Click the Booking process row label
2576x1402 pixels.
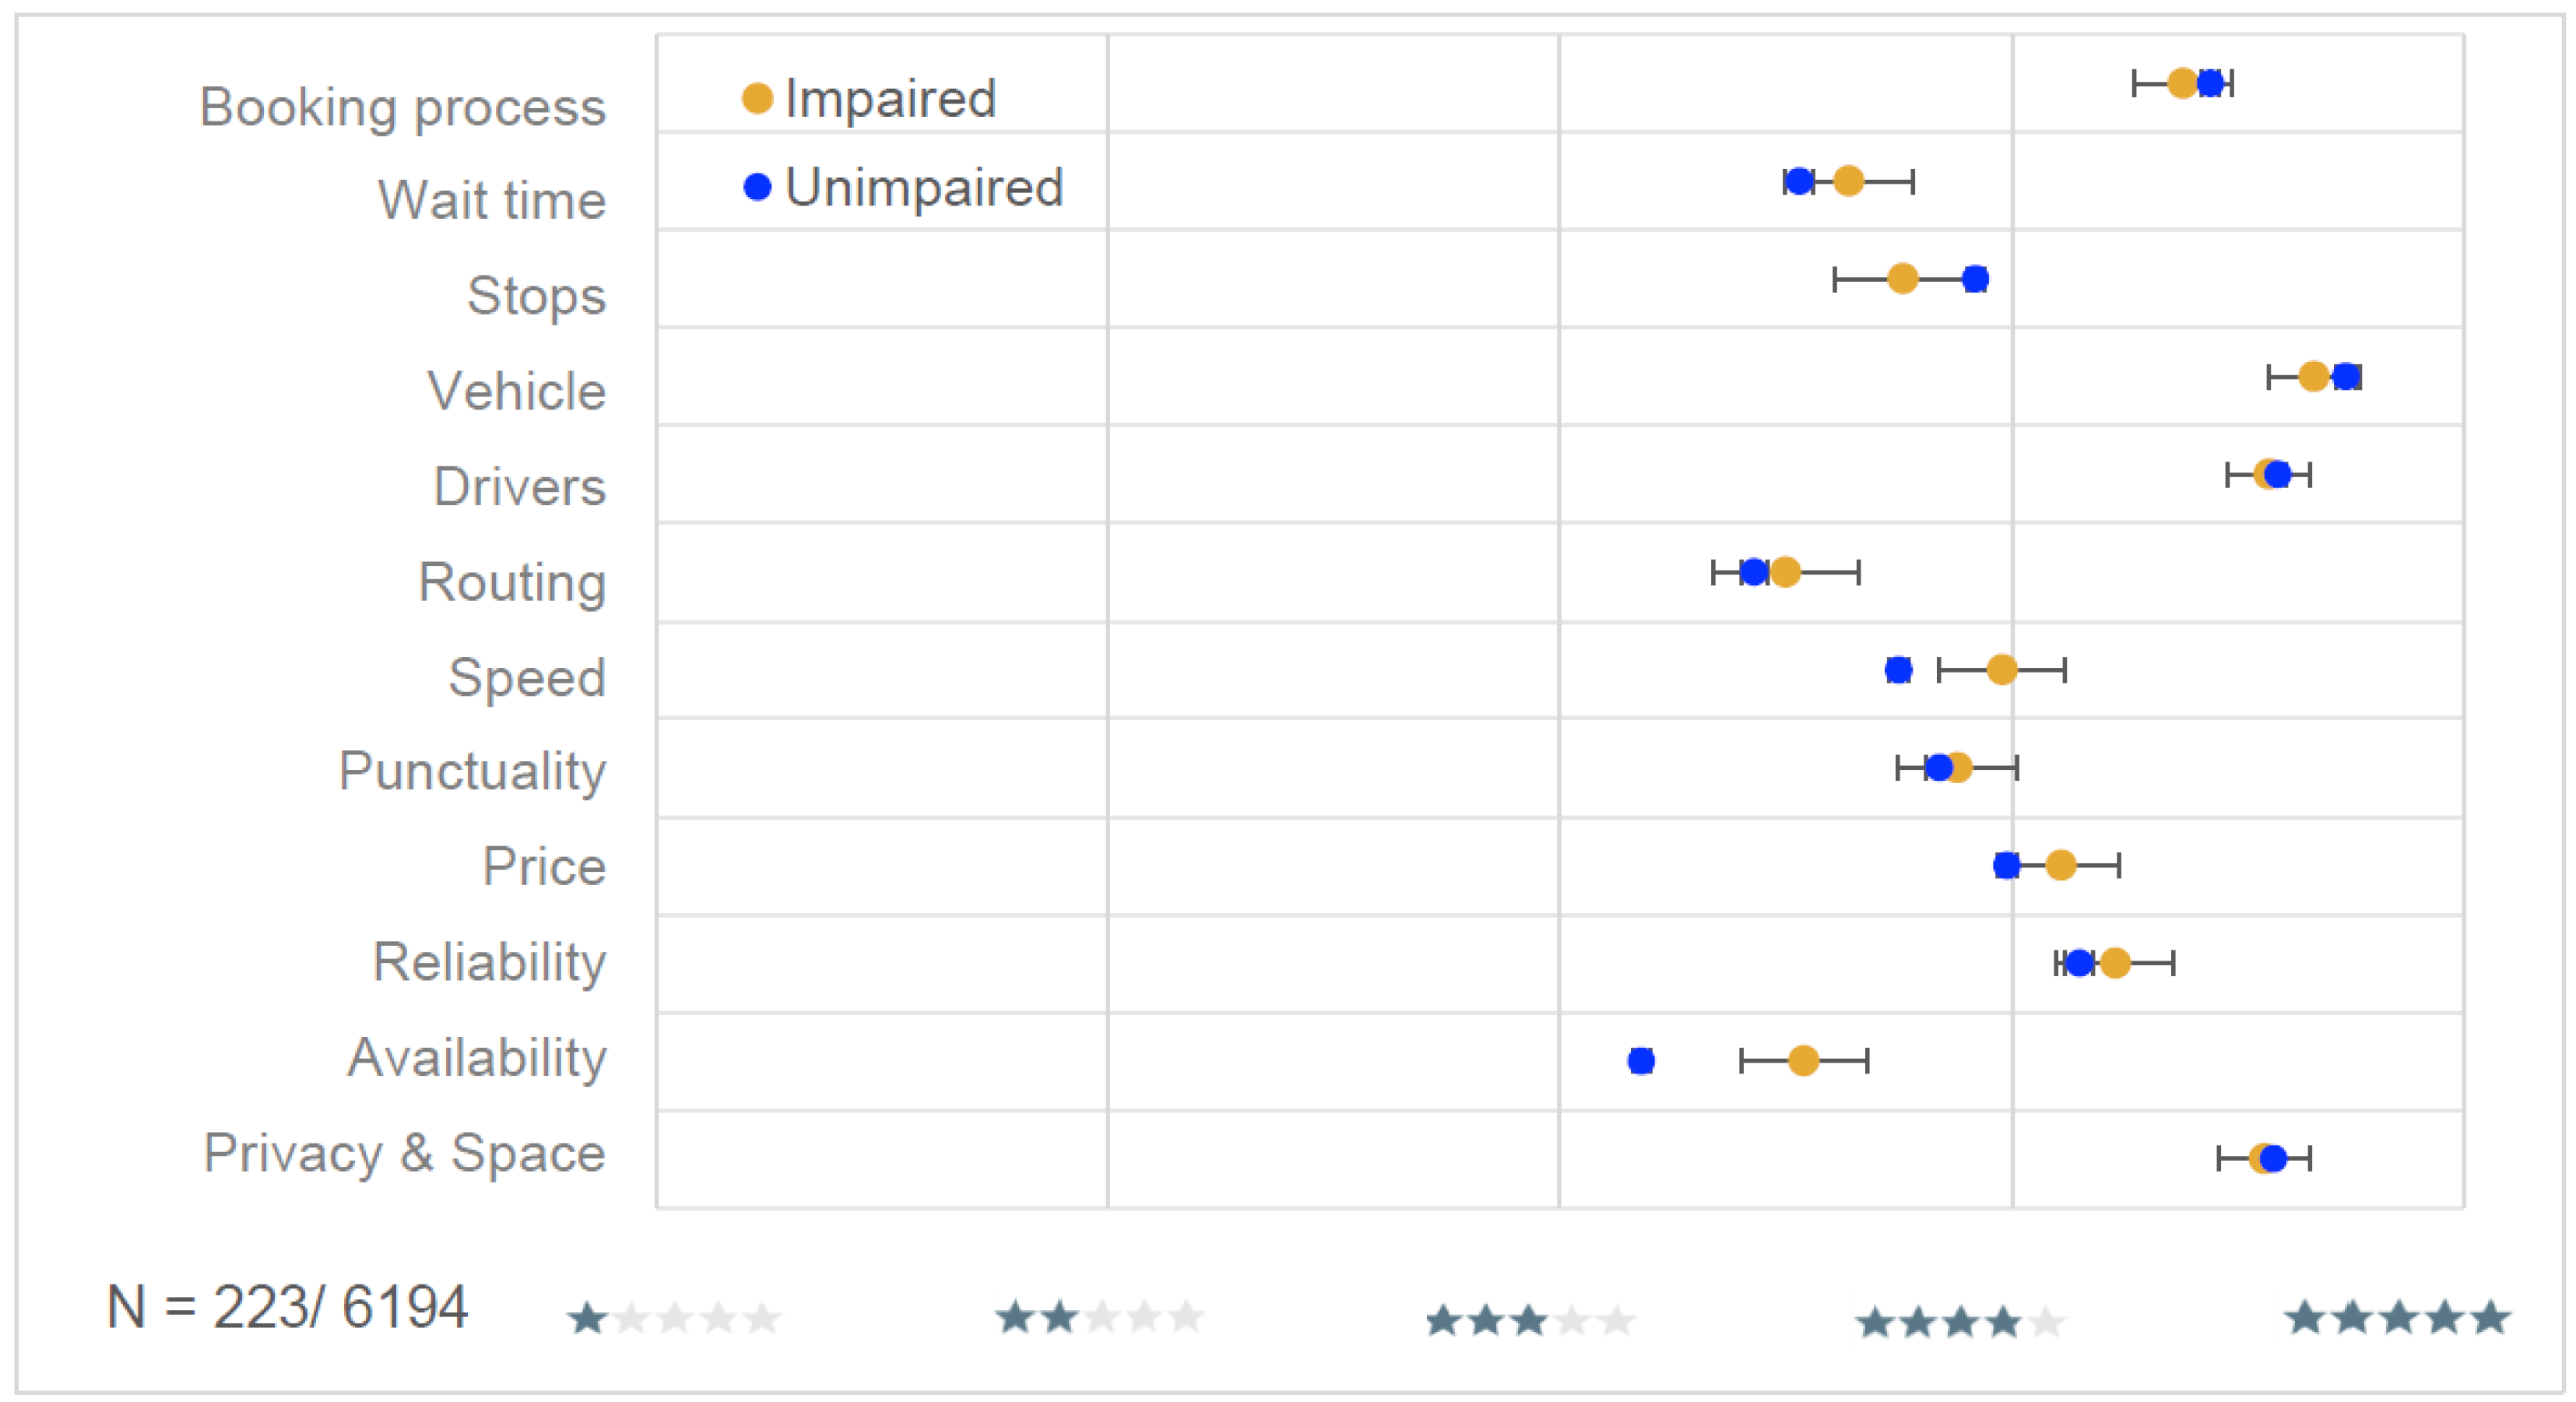[x=402, y=107]
